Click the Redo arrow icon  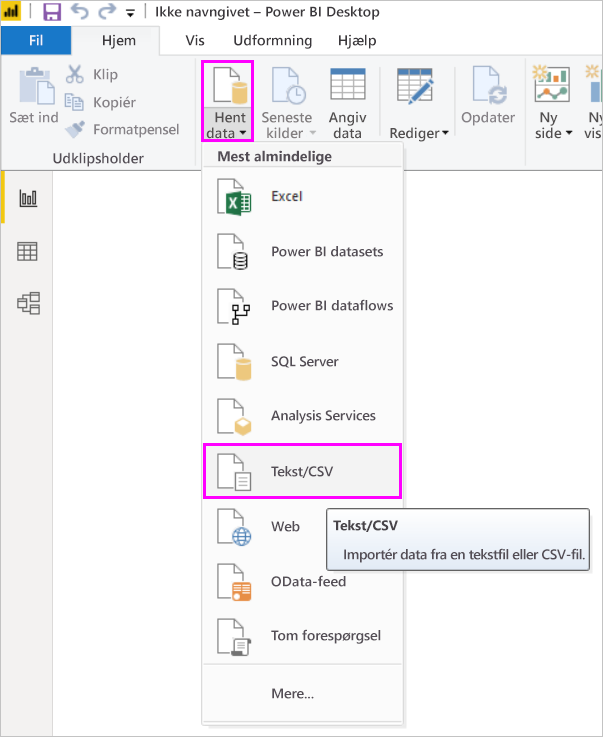point(106,11)
